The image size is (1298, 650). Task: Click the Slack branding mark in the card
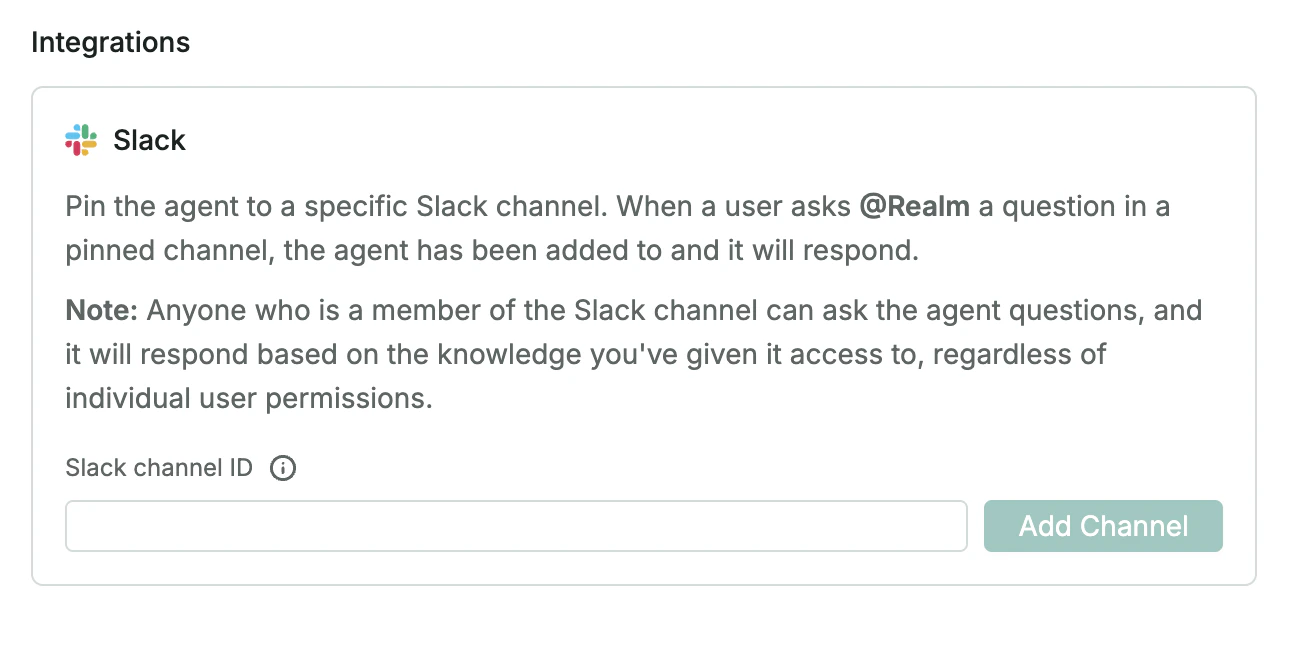coord(80,139)
